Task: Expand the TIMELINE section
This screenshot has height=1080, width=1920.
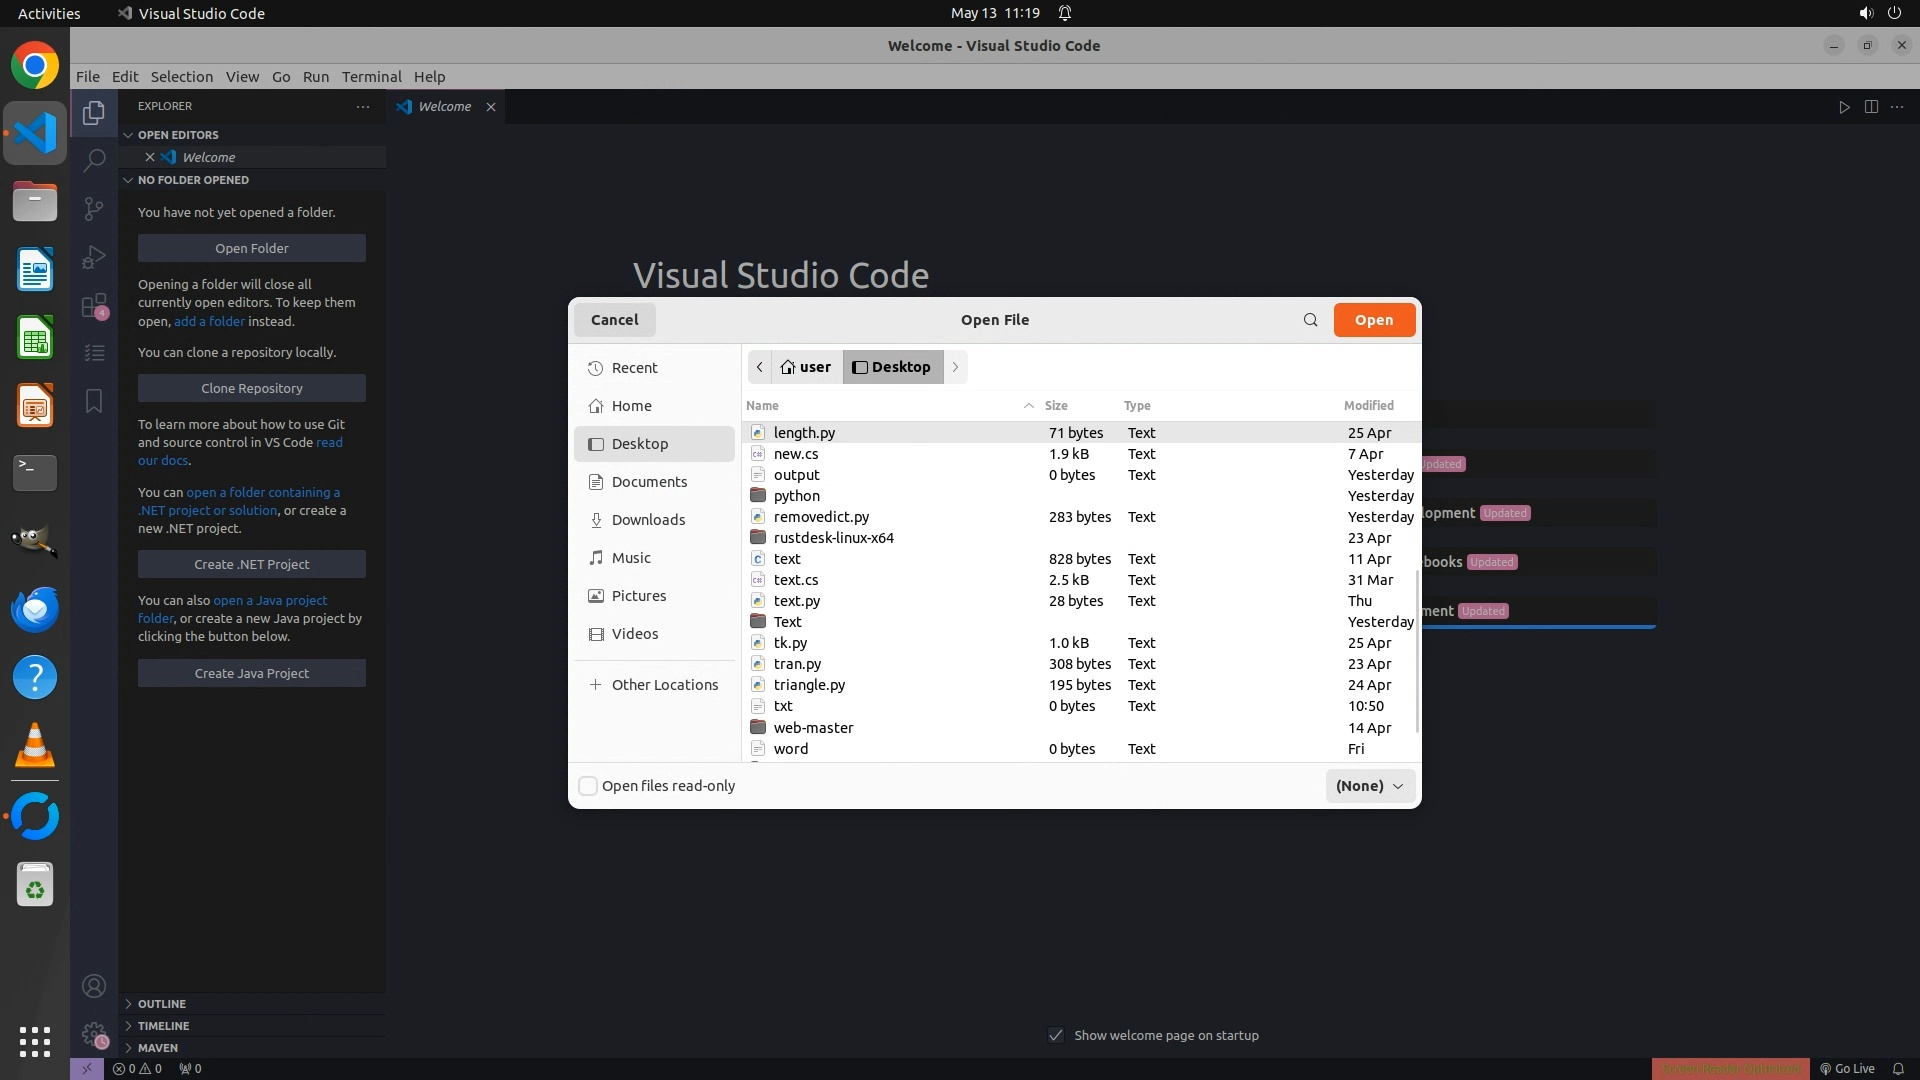Action: point(163,1026)
